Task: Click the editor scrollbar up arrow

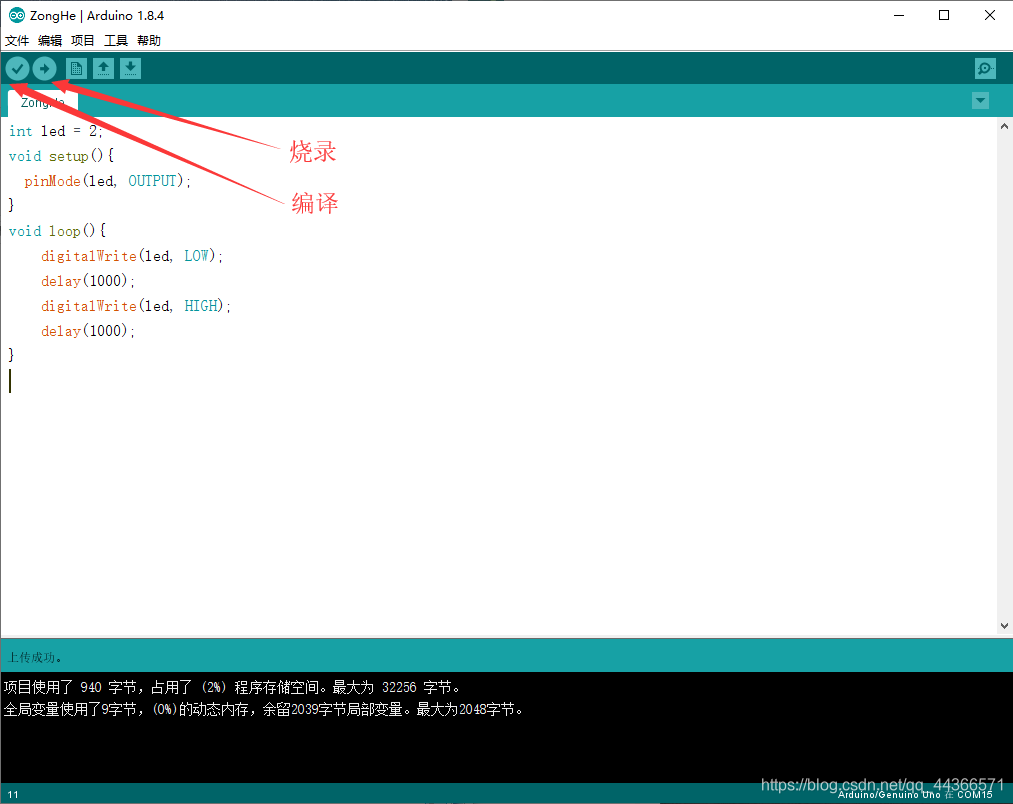Action: tap(1004, 127)
